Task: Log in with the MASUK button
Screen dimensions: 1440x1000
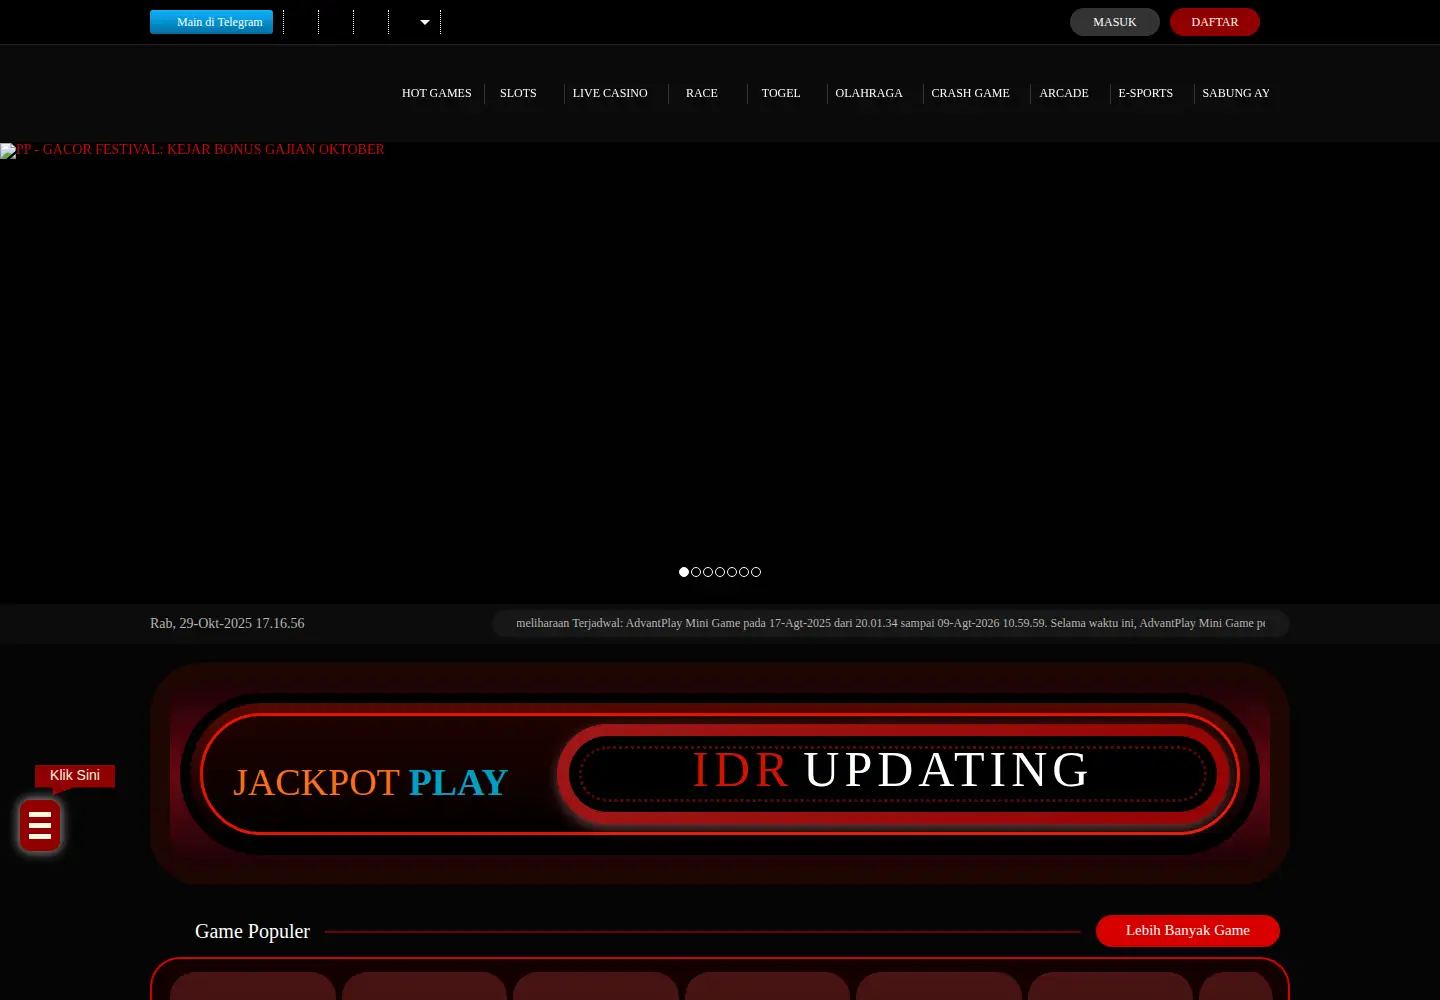Action: [1115, 22]
